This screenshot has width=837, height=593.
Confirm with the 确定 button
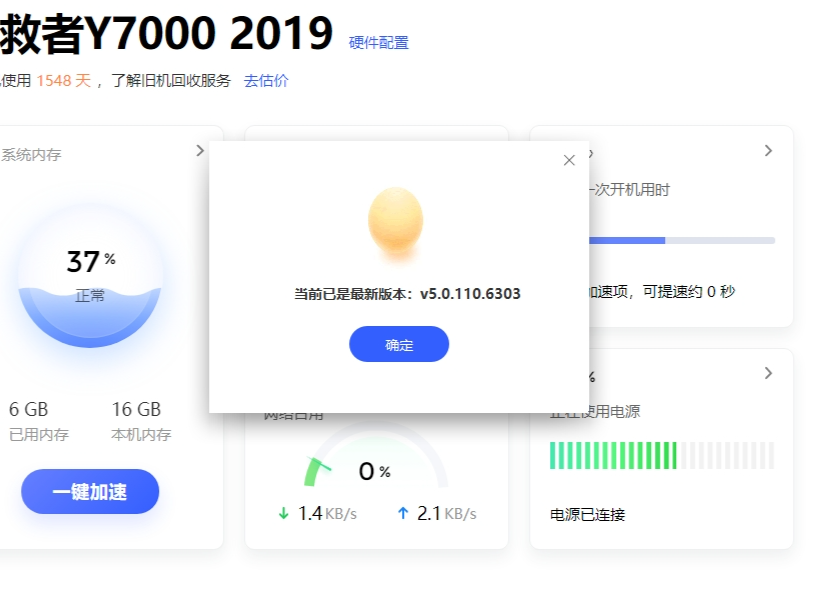pos(399,344)
